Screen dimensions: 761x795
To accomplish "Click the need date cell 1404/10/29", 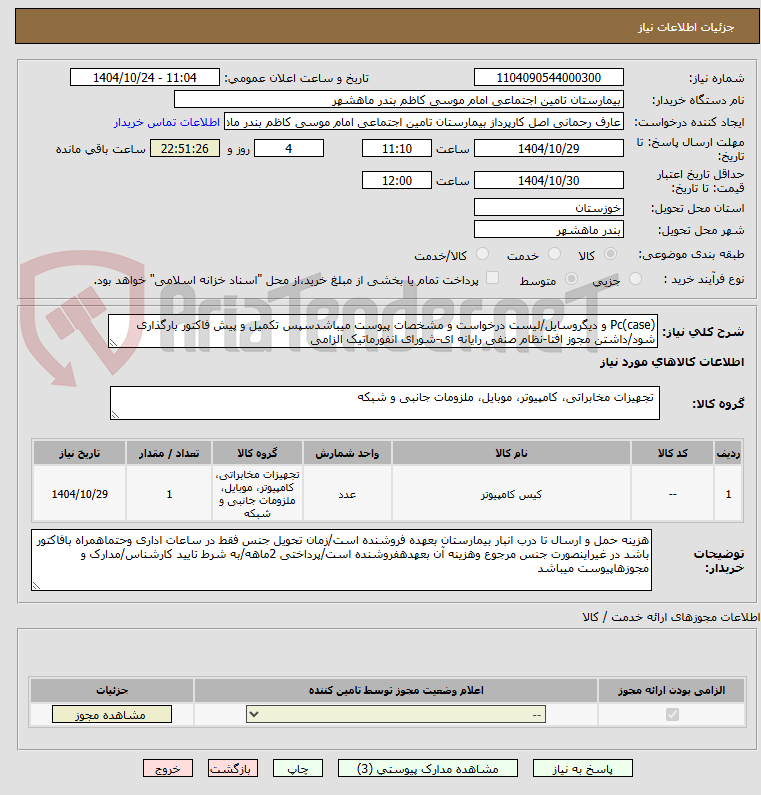I will click(x=80, y=494).
